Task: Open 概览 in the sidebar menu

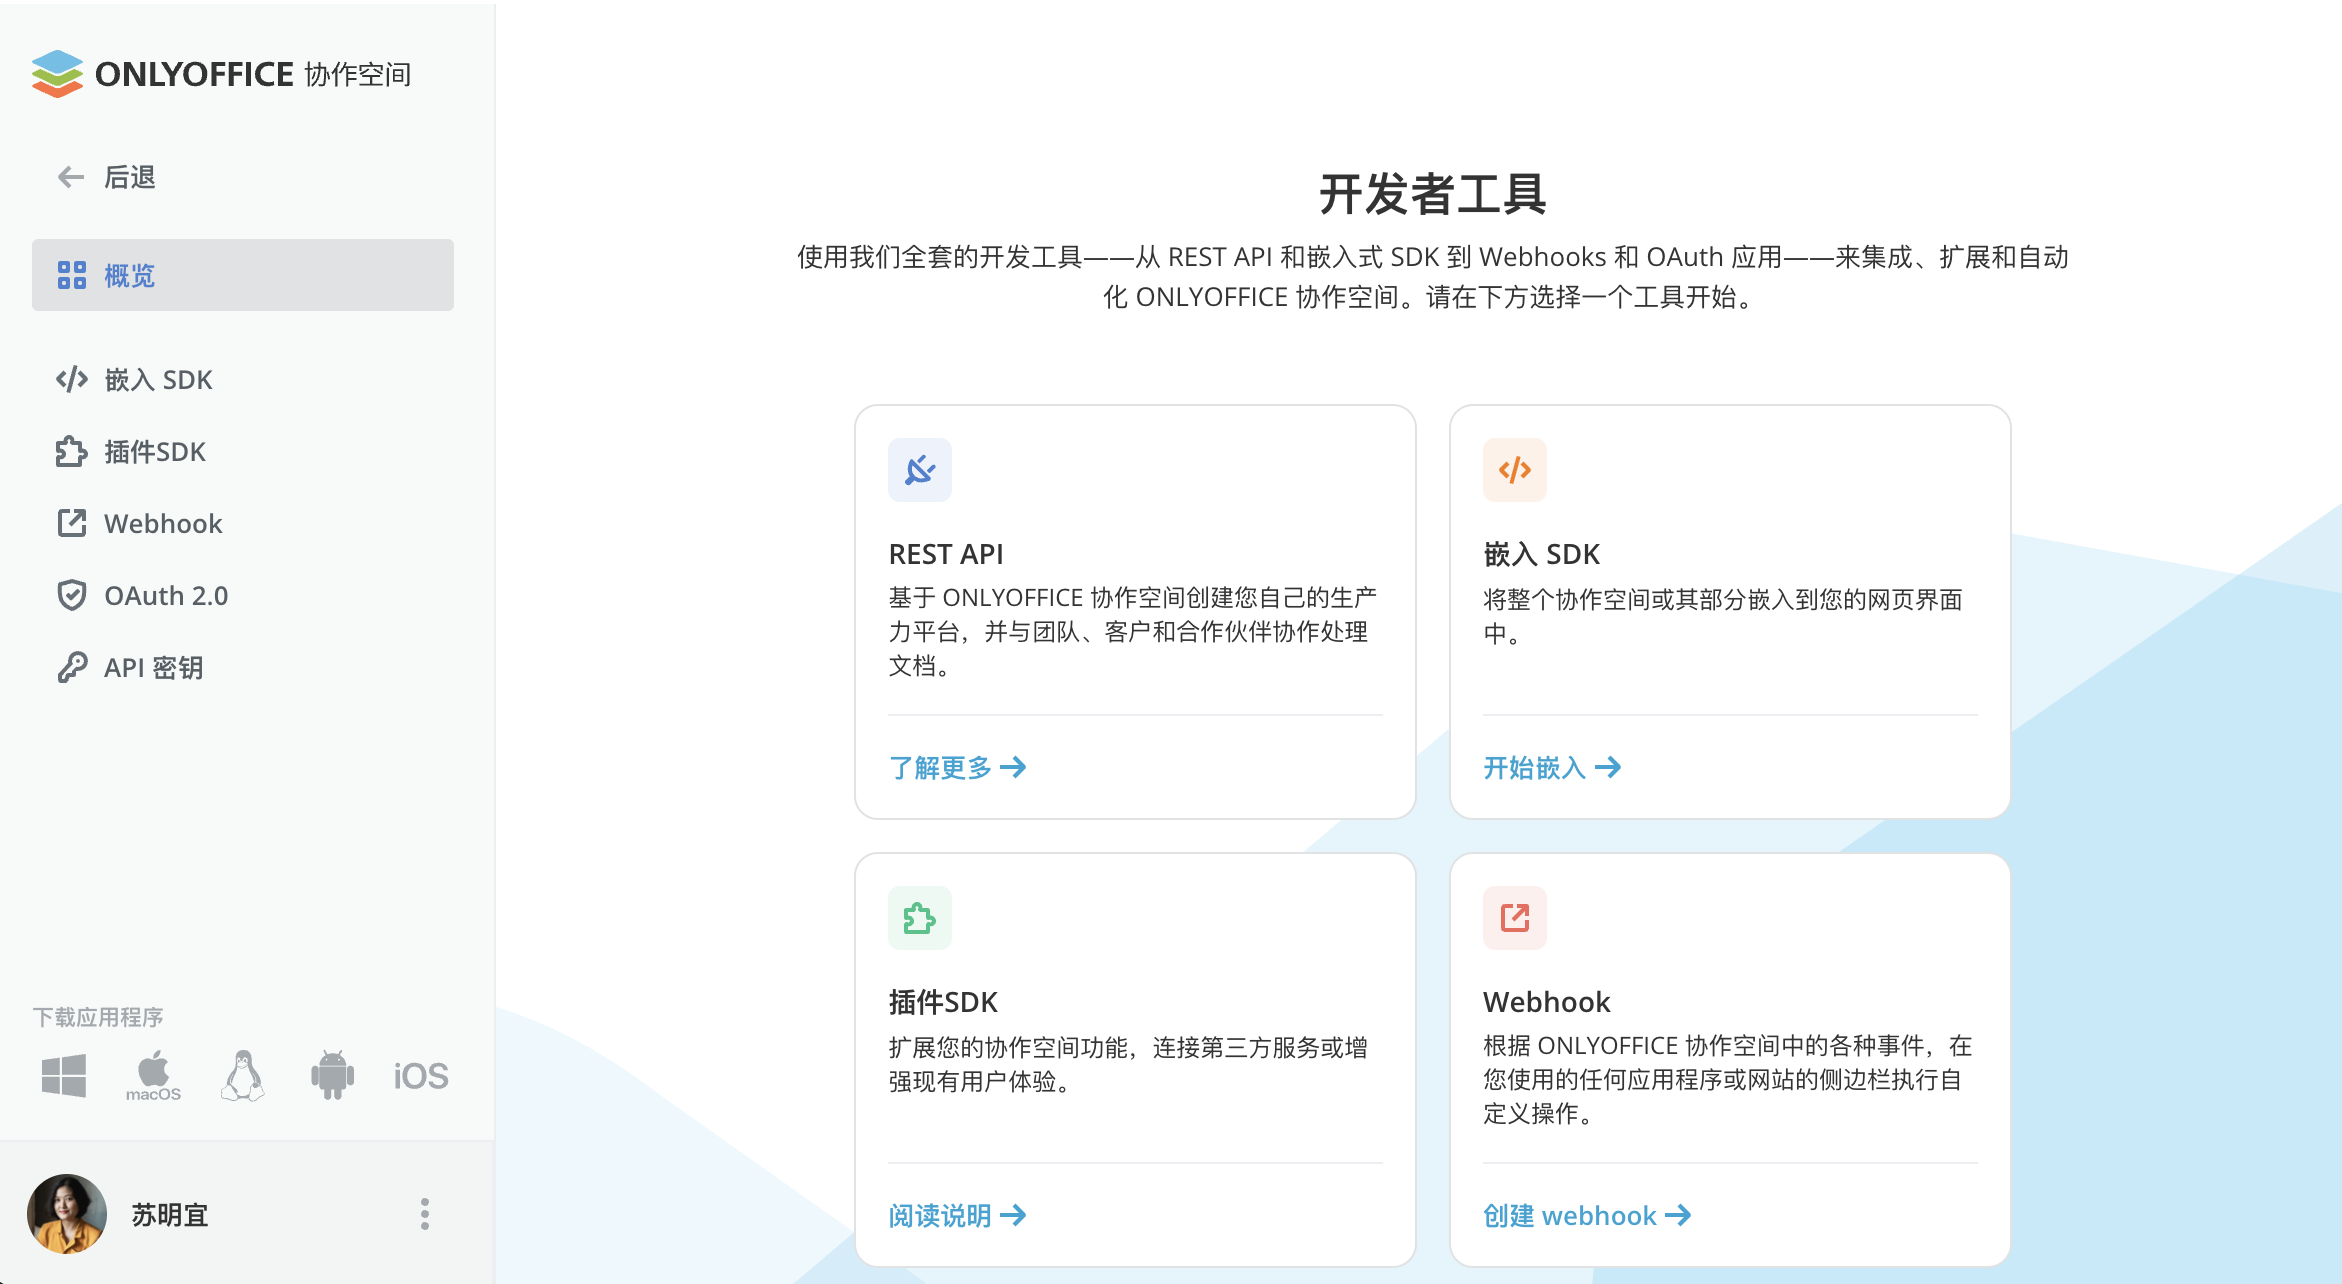Action: tap(243, 275)
